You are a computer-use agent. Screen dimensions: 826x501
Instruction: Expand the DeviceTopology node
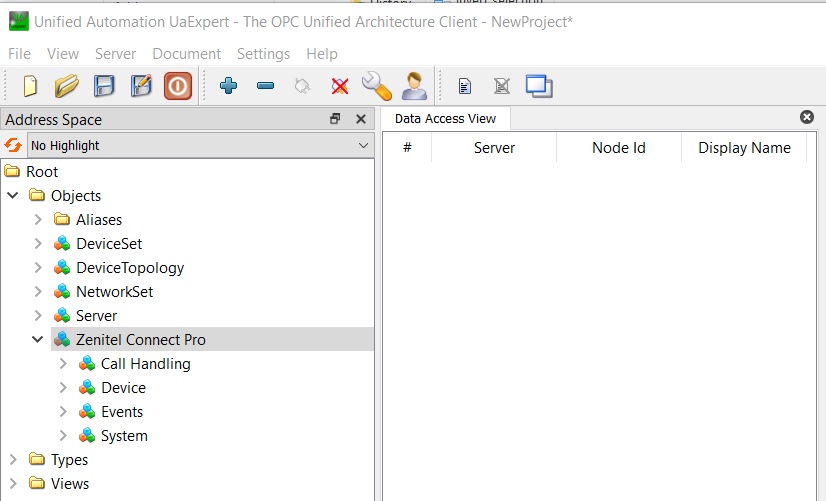[38, 268]
